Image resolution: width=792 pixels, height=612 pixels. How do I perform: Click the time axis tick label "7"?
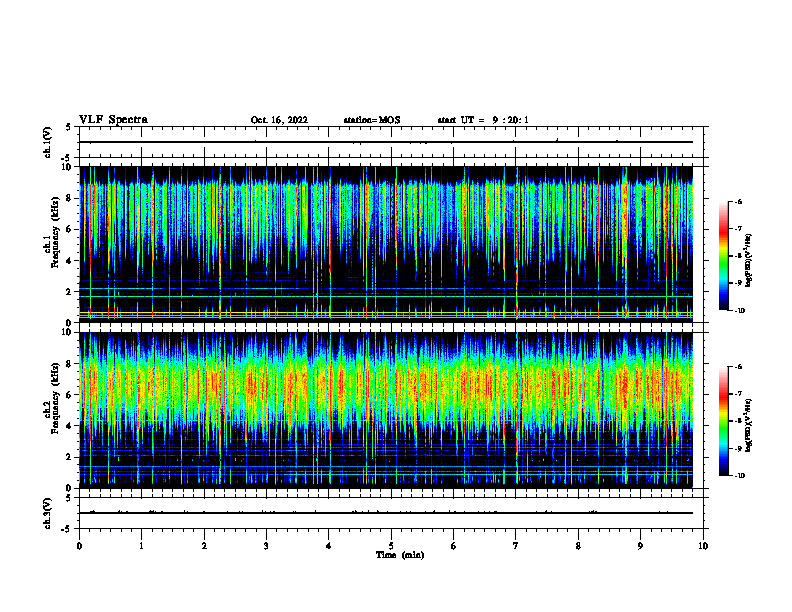[x=516, y=546]
